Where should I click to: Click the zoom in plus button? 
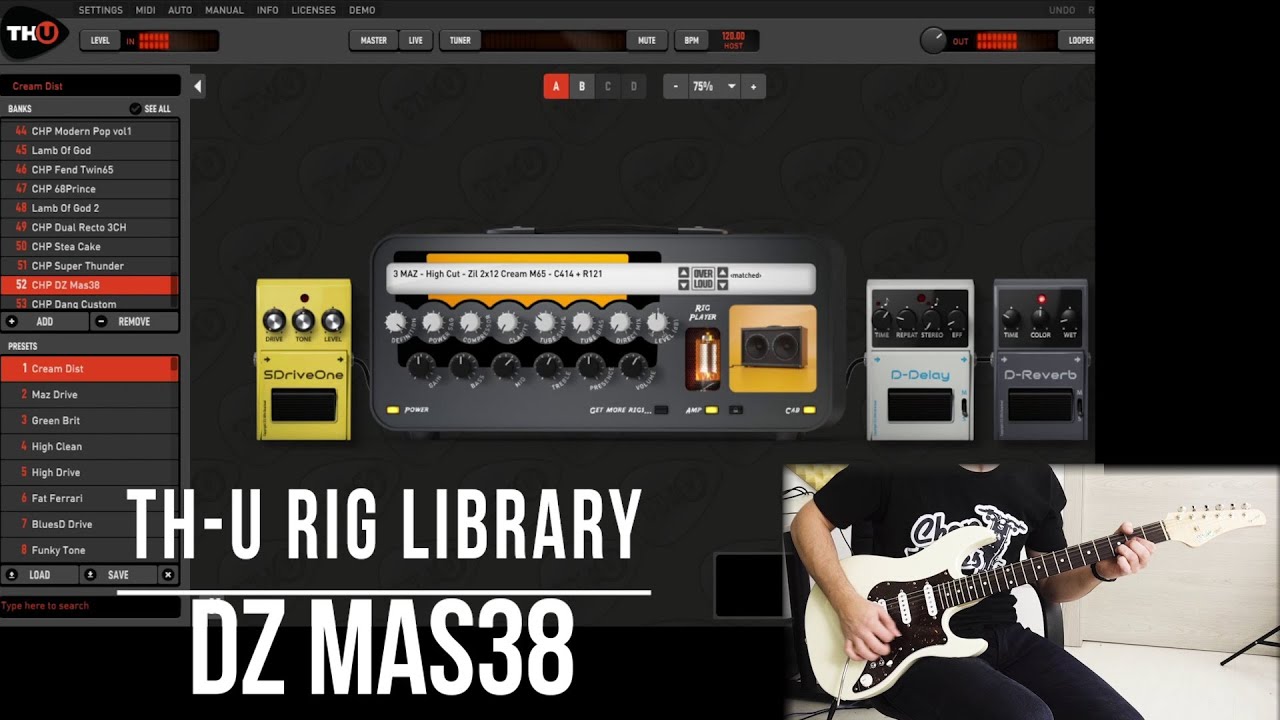(753, 87)
